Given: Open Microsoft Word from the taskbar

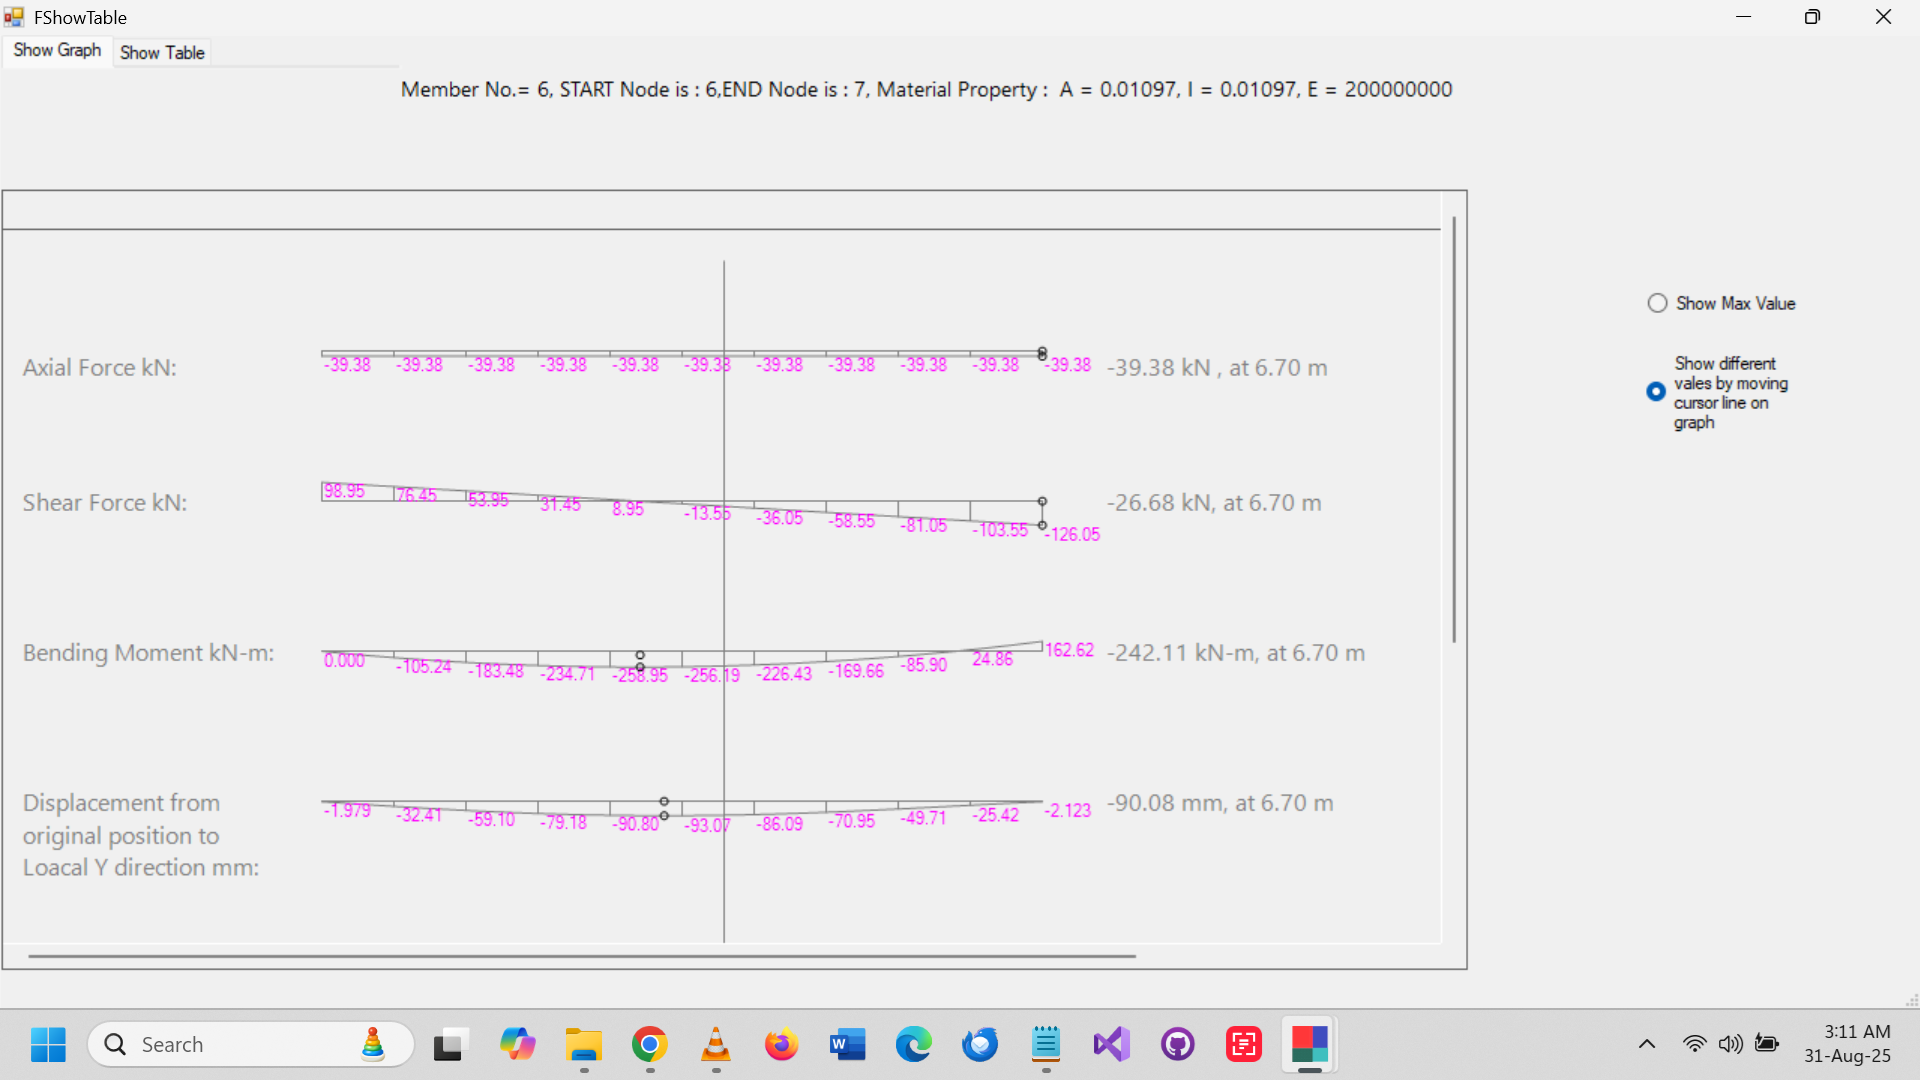Looking at the screenshot, I should pyautogui.click(x=847, y=1044).
